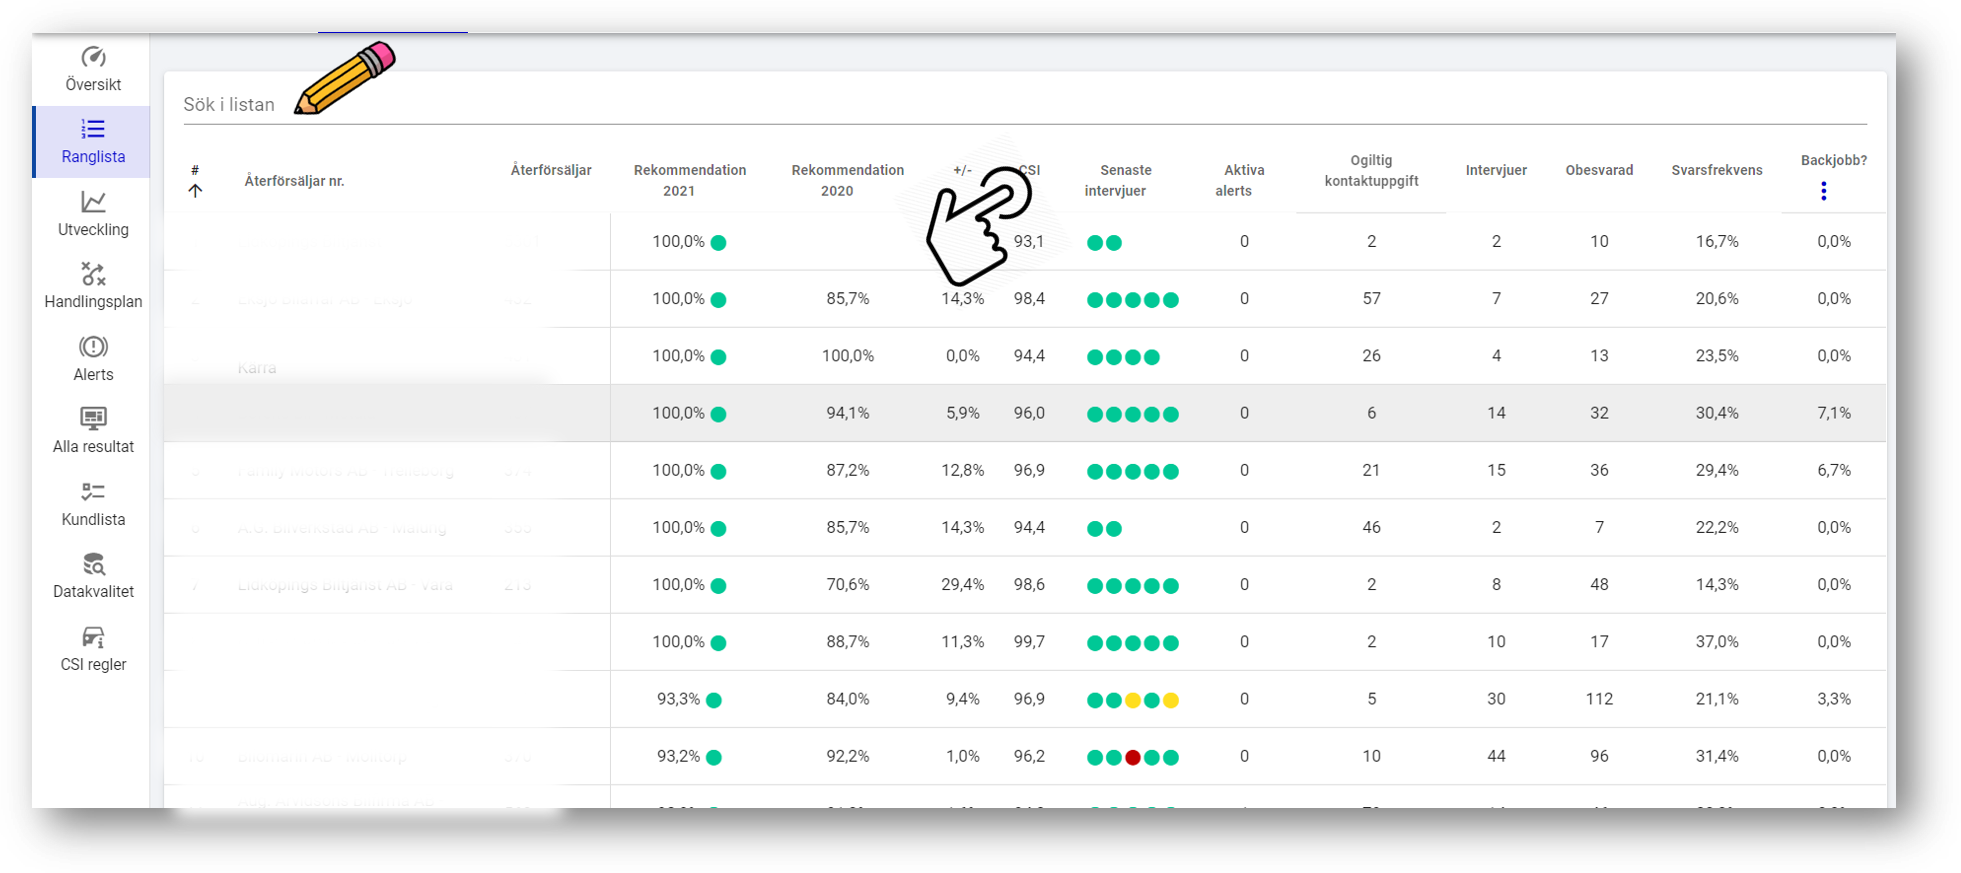Image resolution: width=1961 pixels, height=873 pixels.
Task: Select Ogiltig kontaktuppgift value 57
Action: [x=1371, y=298]
